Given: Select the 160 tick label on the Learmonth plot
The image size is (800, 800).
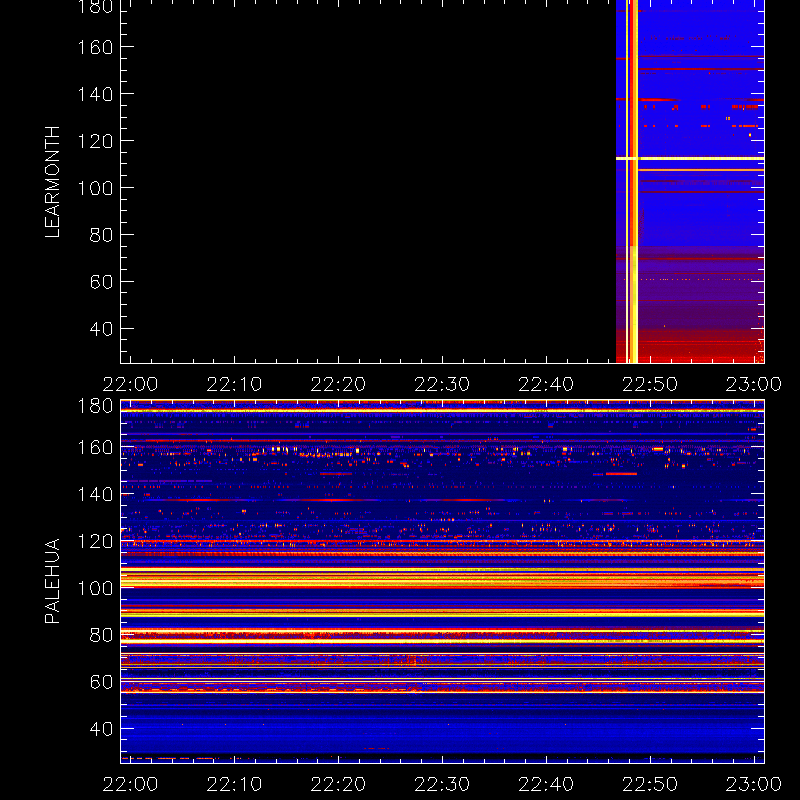Looking at the screenshot, I should point(95,47).
